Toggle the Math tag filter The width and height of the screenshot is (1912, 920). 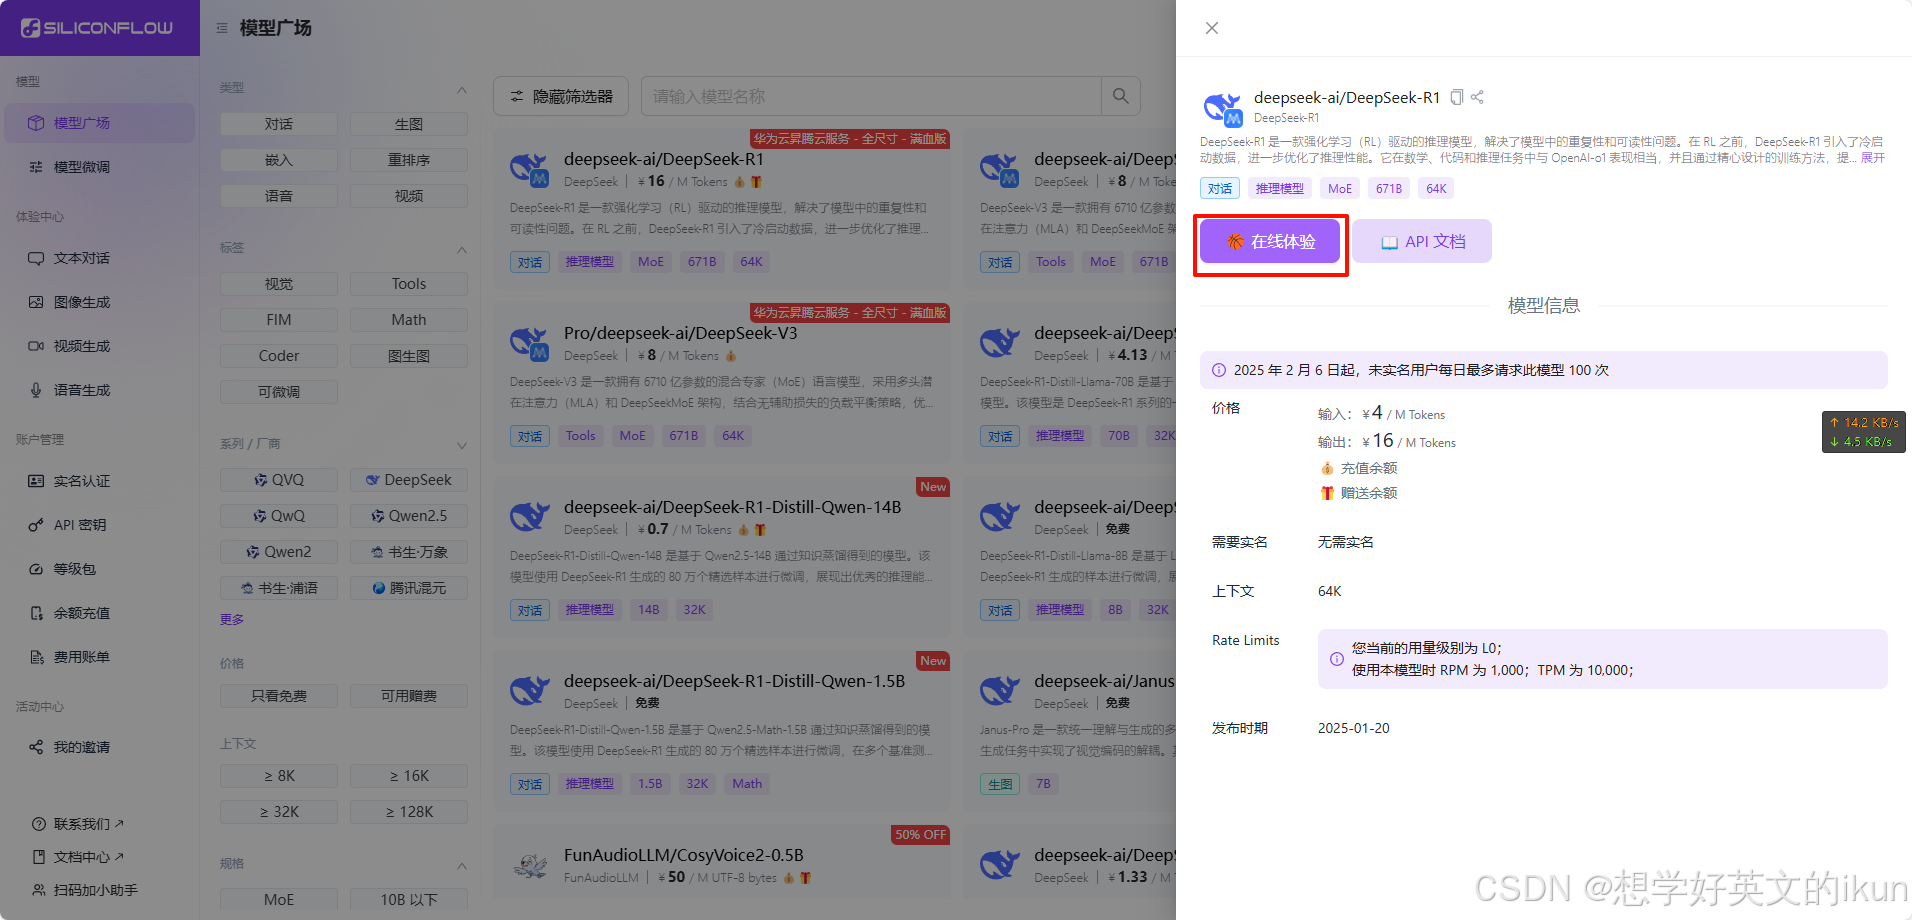click(x=409, y=320)
